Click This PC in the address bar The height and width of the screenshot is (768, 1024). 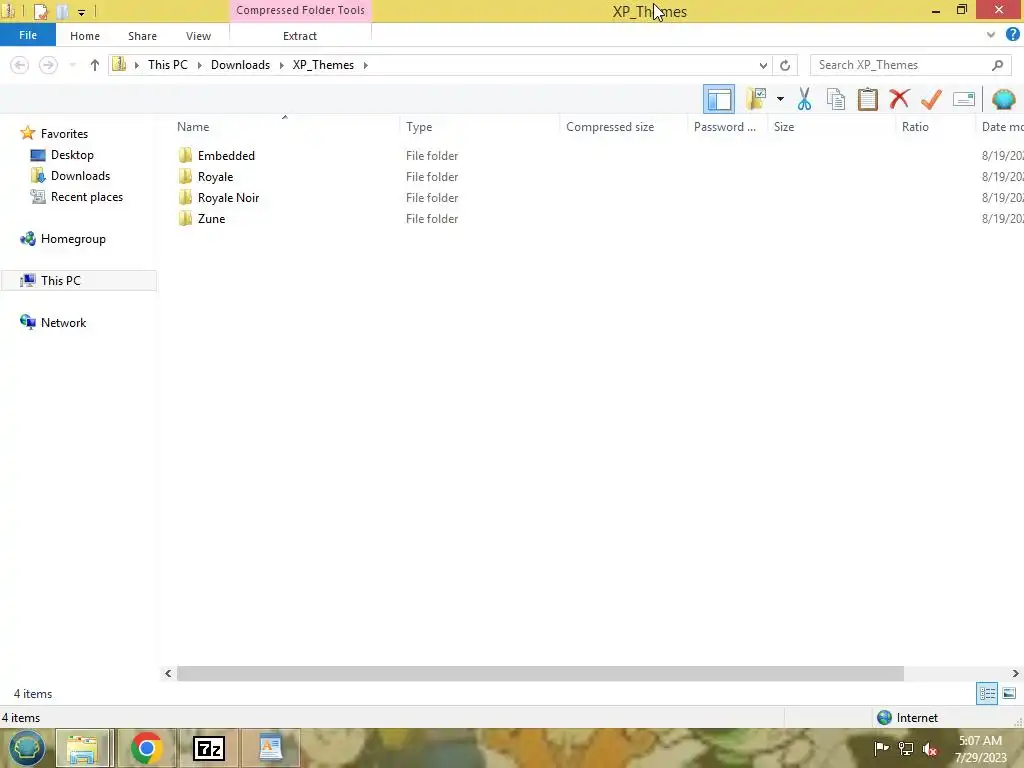168,65
